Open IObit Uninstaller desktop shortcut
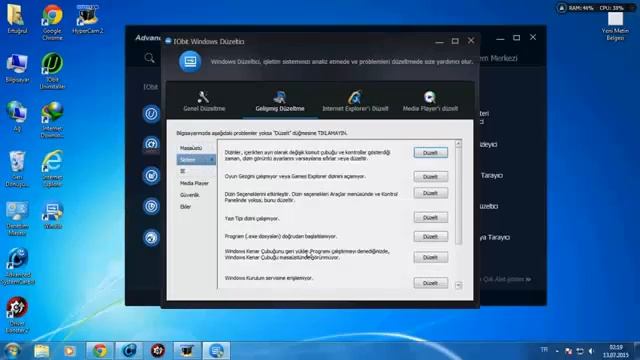 click(x=52, y=71)
